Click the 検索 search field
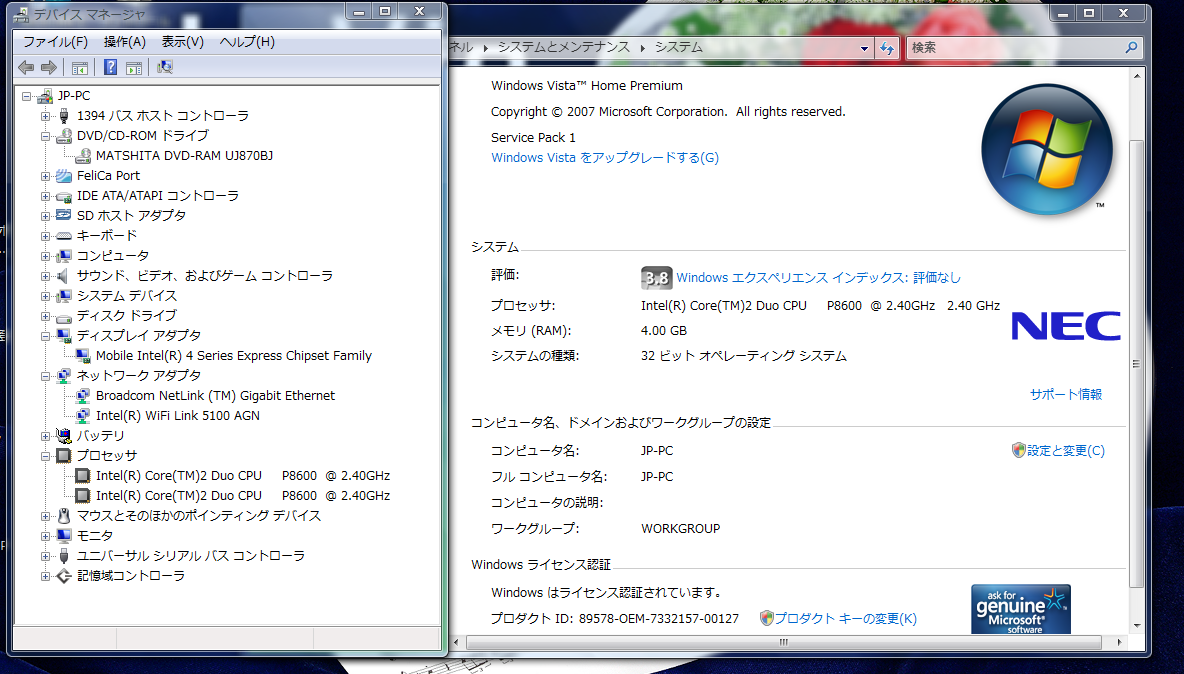The width and height of the screenshot is (1184, 674). click(1016, 48)
